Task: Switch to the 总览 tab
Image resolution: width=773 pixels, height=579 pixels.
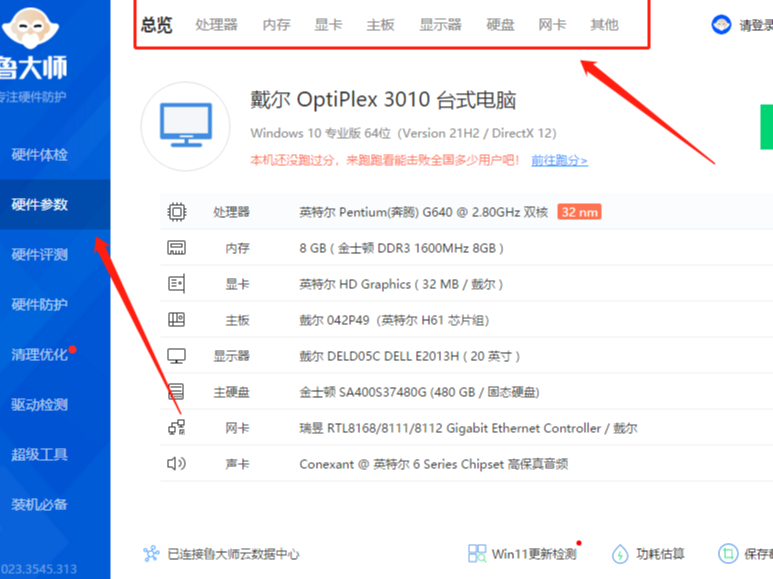Action: click(x=156, y=25)
